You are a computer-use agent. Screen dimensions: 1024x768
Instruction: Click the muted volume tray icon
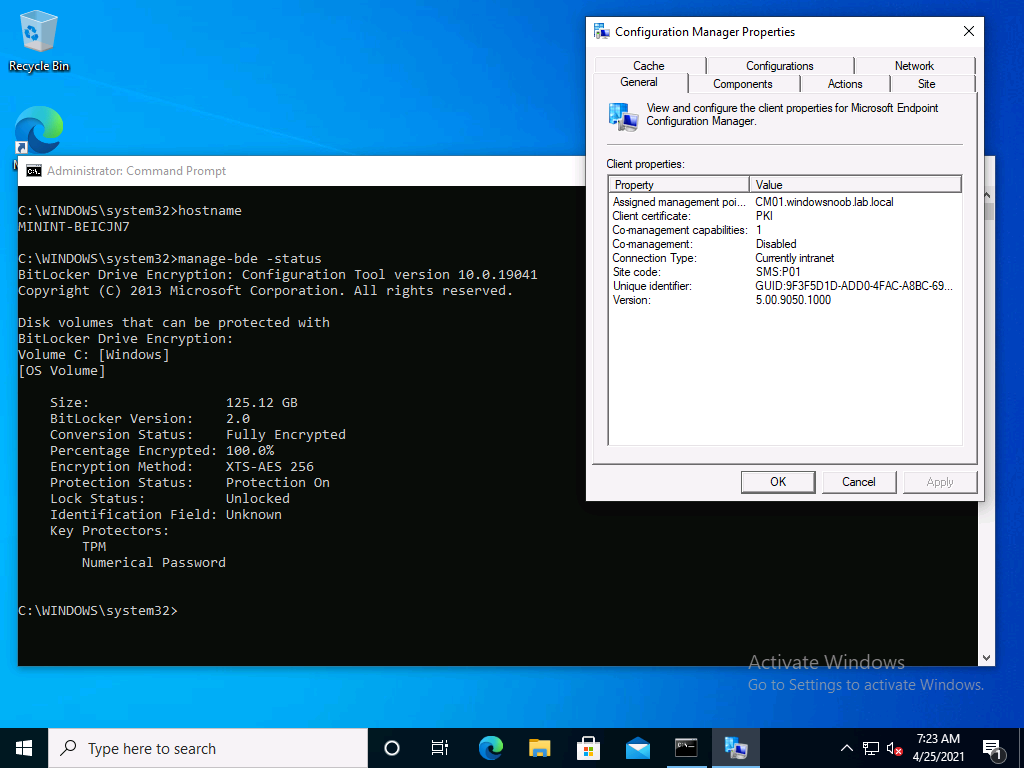tap(894, 748)
